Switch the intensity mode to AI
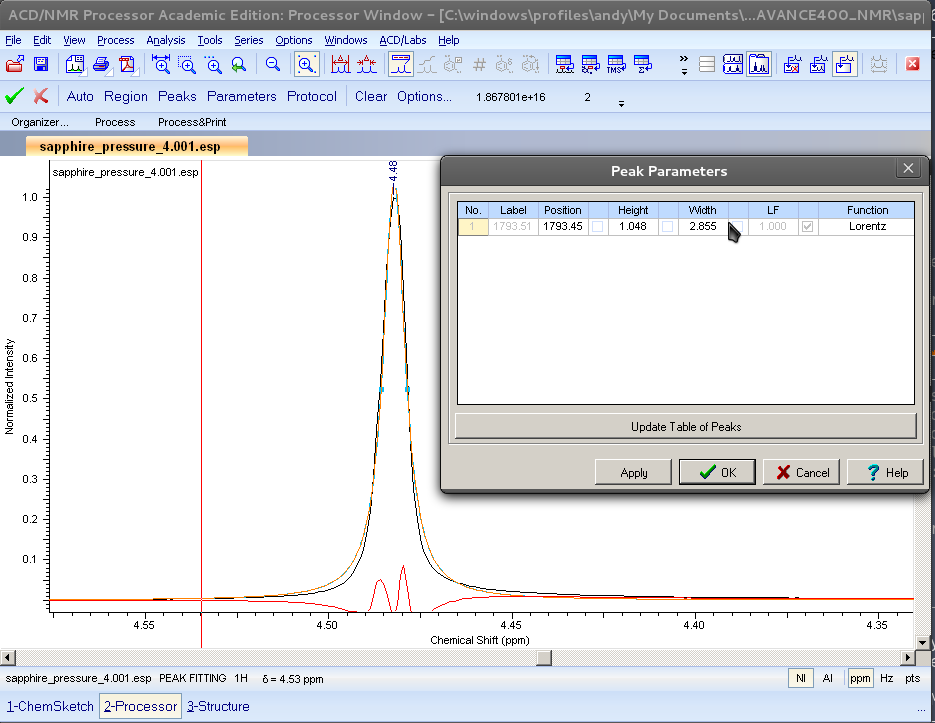 coord(828,678)
